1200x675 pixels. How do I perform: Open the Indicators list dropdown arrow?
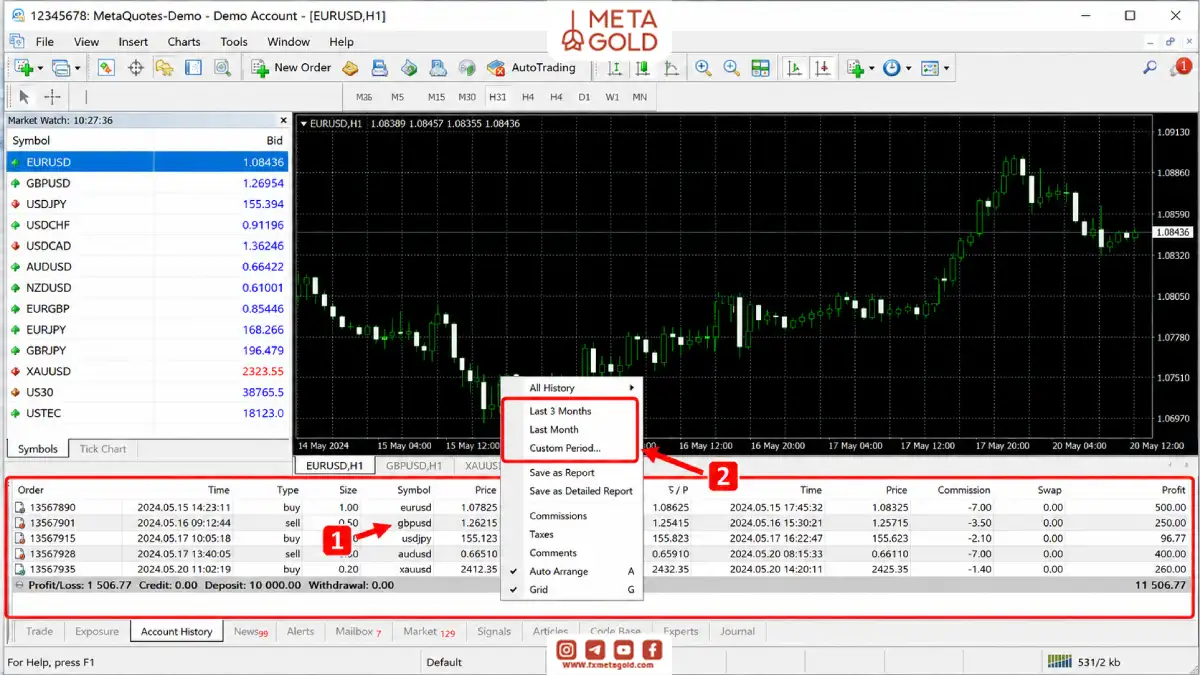(872, 68)
